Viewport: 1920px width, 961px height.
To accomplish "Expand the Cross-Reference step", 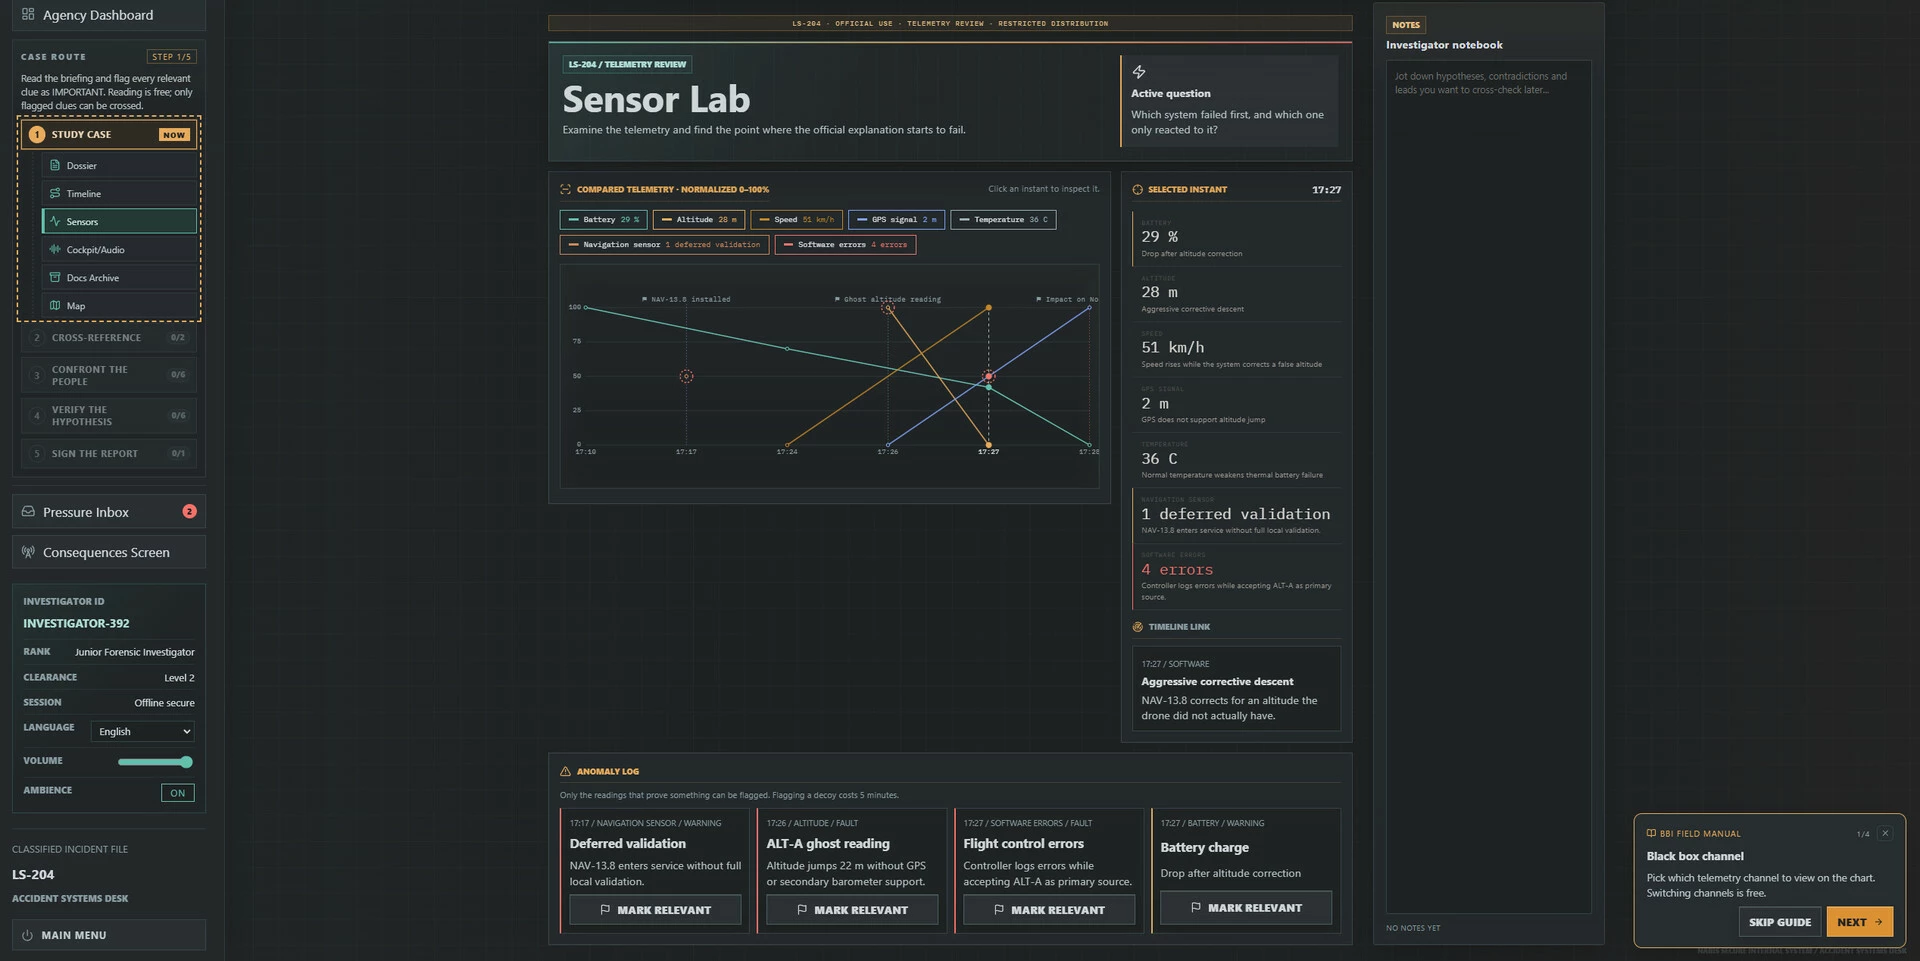I will point(109,338).
